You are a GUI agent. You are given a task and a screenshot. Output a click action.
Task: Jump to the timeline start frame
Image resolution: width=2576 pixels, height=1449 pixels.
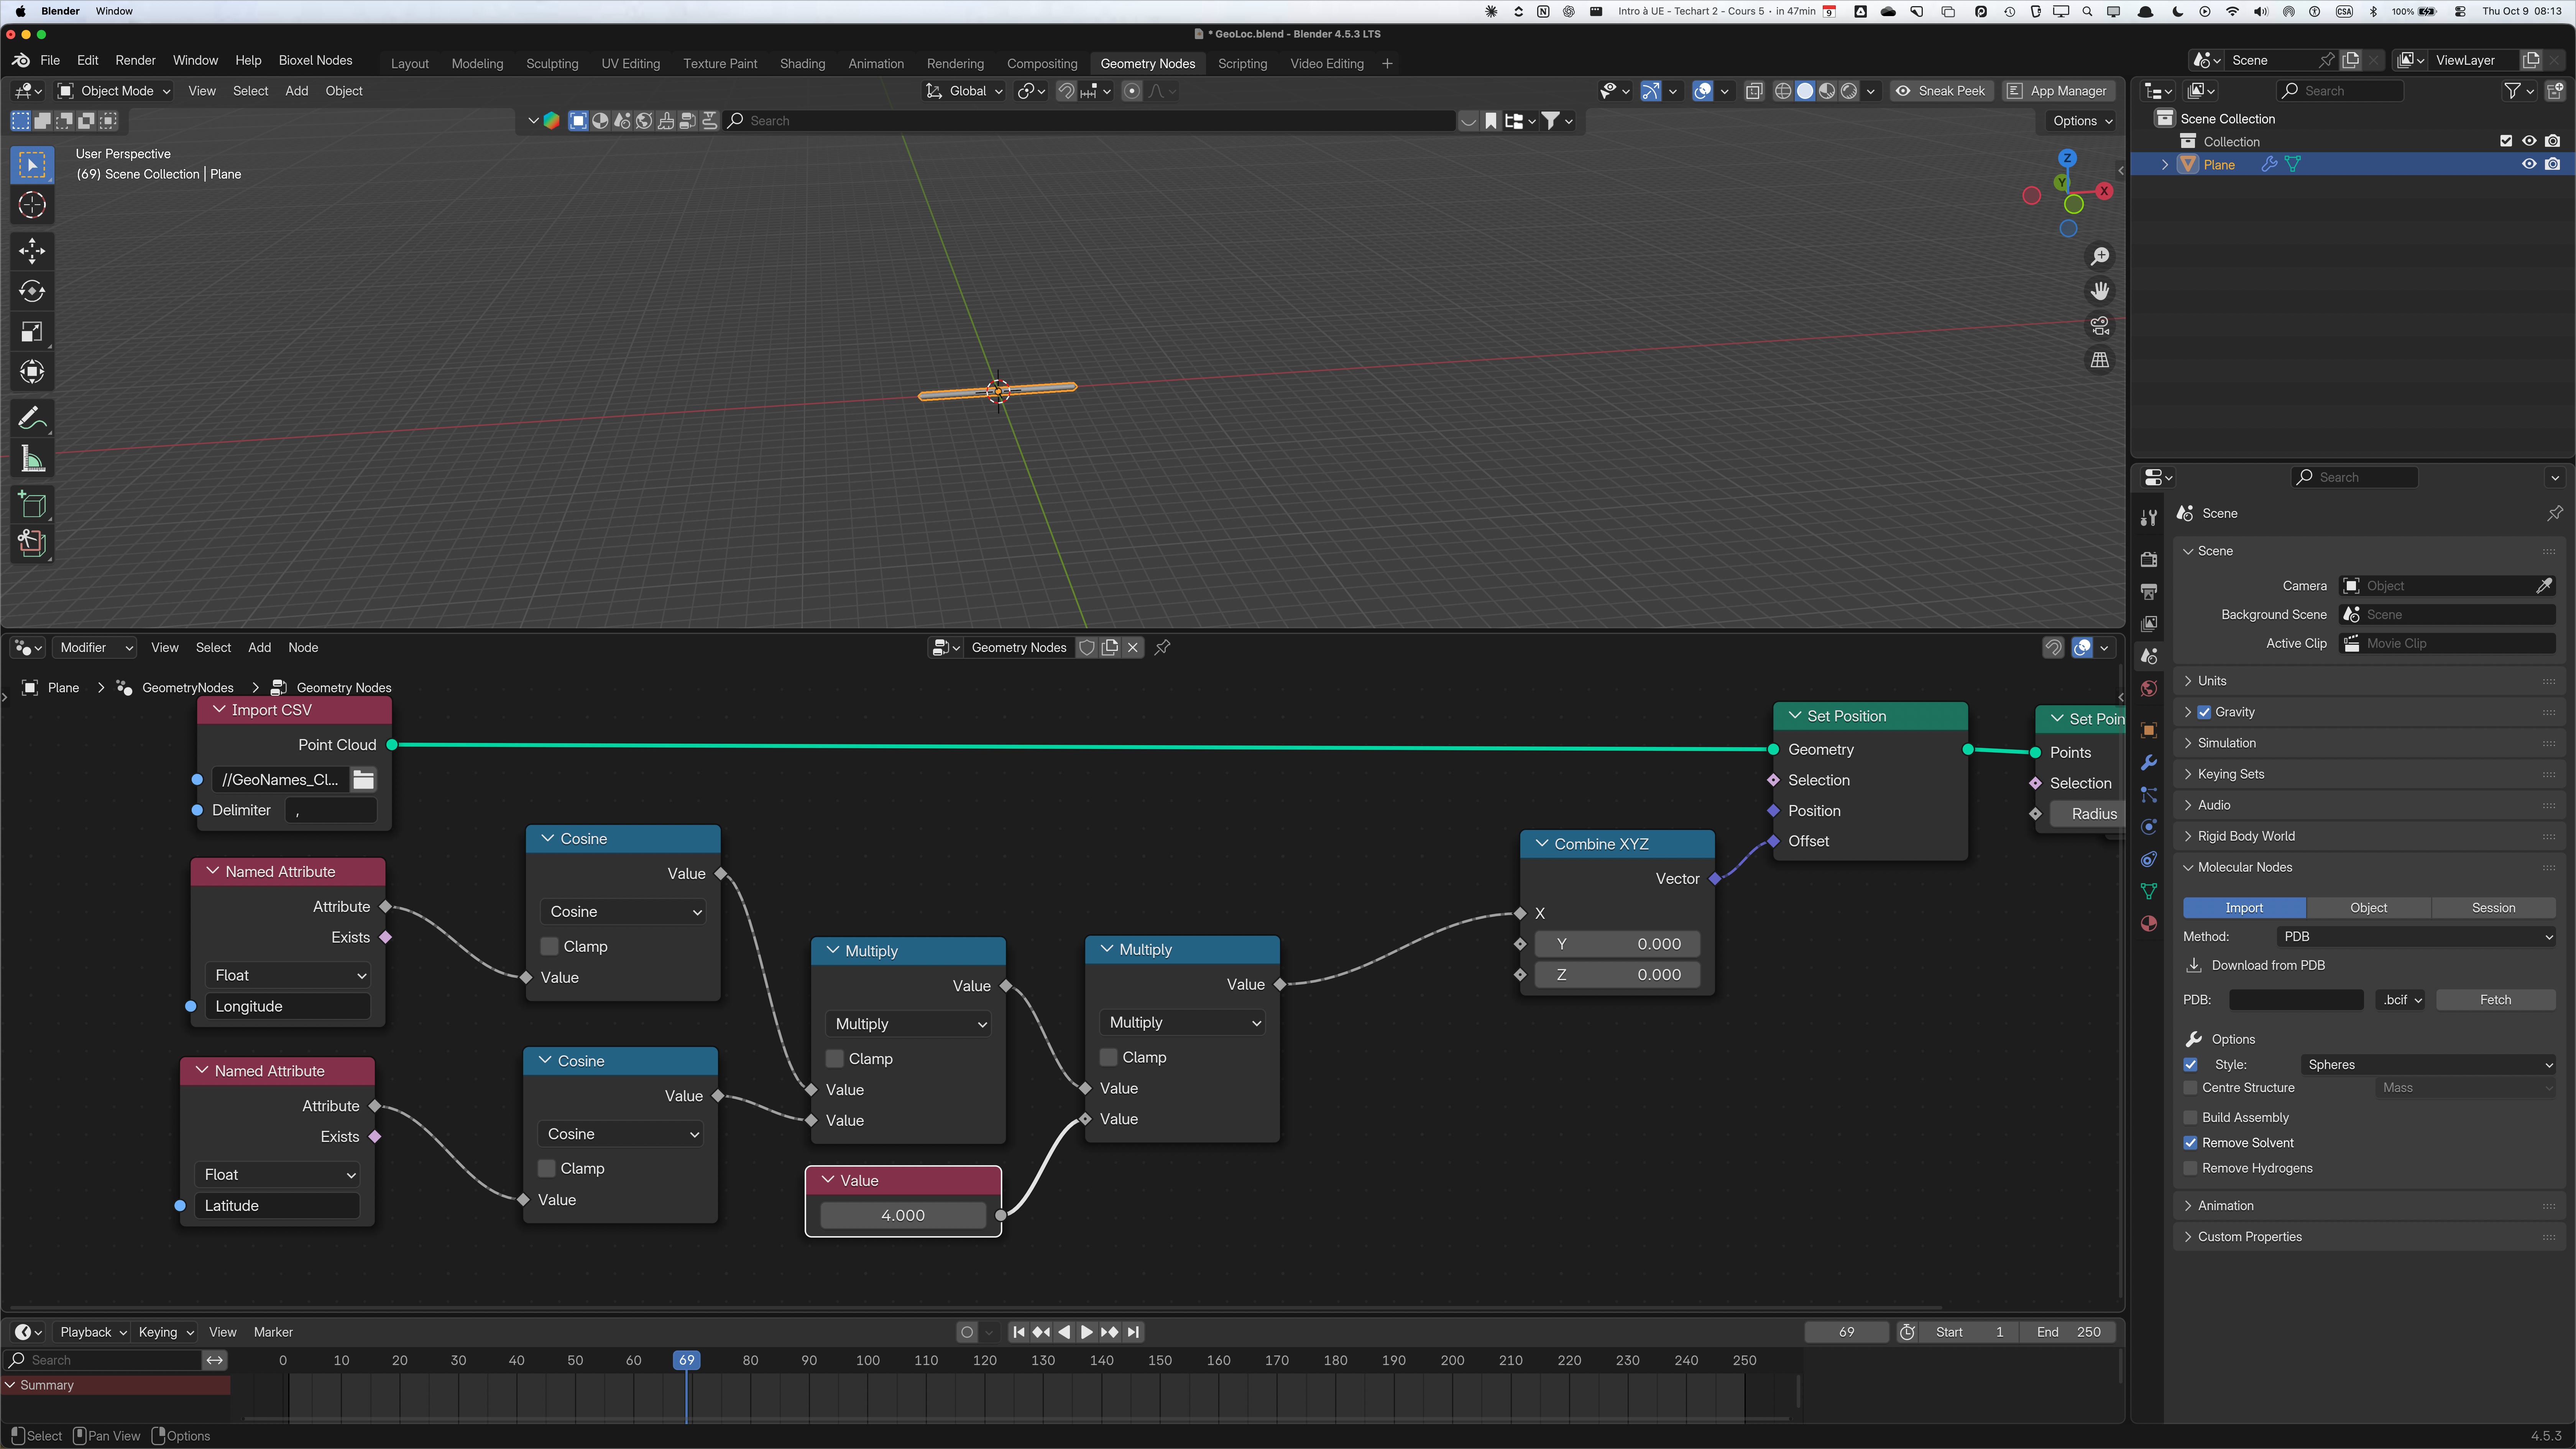click(1018, 1332)
